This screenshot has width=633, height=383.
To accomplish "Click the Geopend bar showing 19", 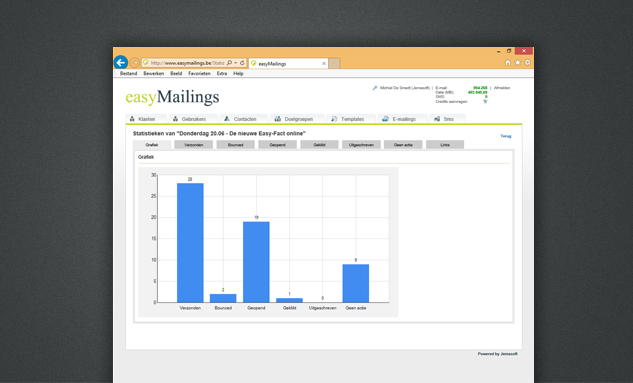I will (x=256, y=262).
